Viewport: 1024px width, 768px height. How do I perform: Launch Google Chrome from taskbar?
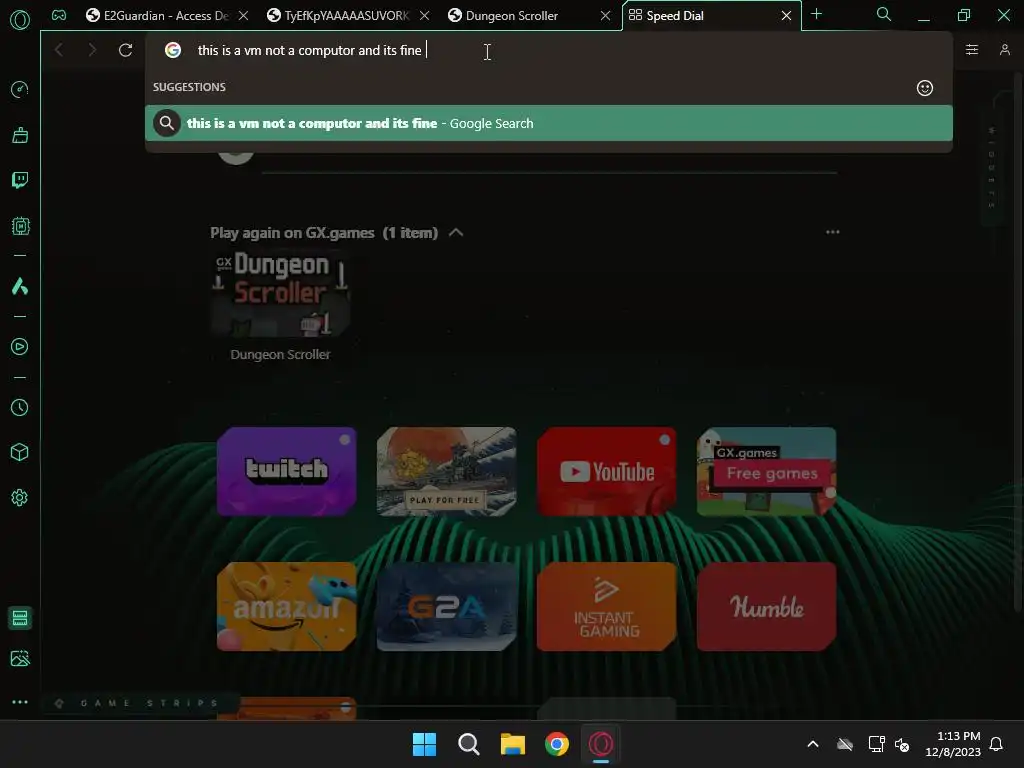point(556,744)
